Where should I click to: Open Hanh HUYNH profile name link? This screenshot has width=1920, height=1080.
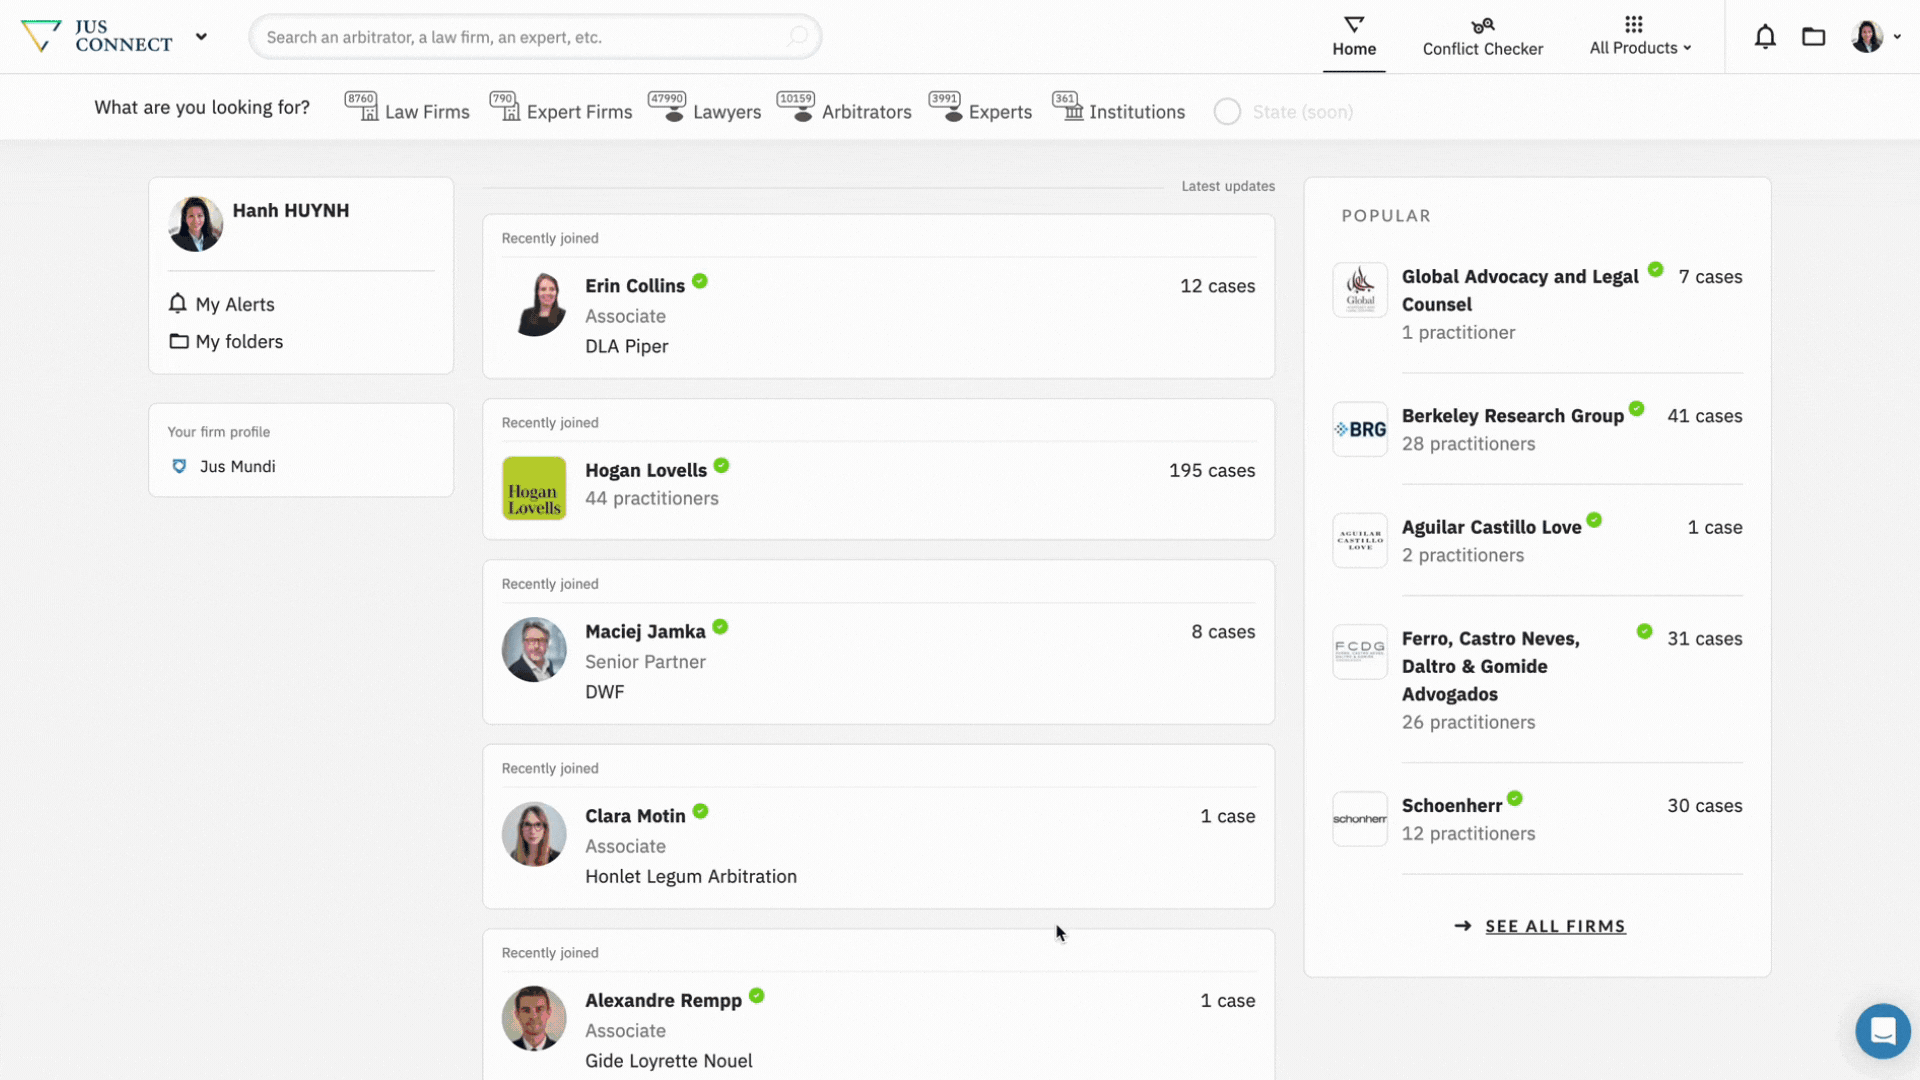(291, 210)
